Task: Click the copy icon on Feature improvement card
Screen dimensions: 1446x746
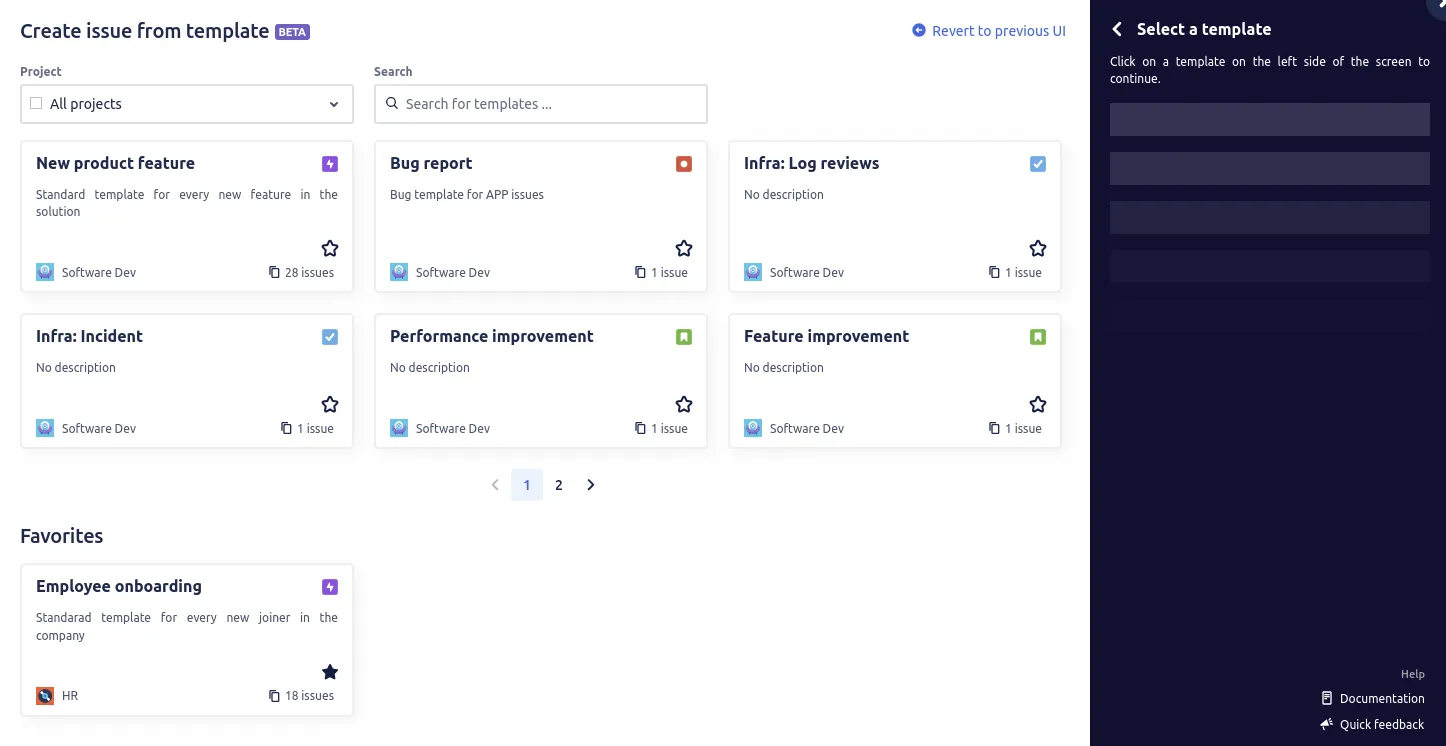Action: [994, 428]
